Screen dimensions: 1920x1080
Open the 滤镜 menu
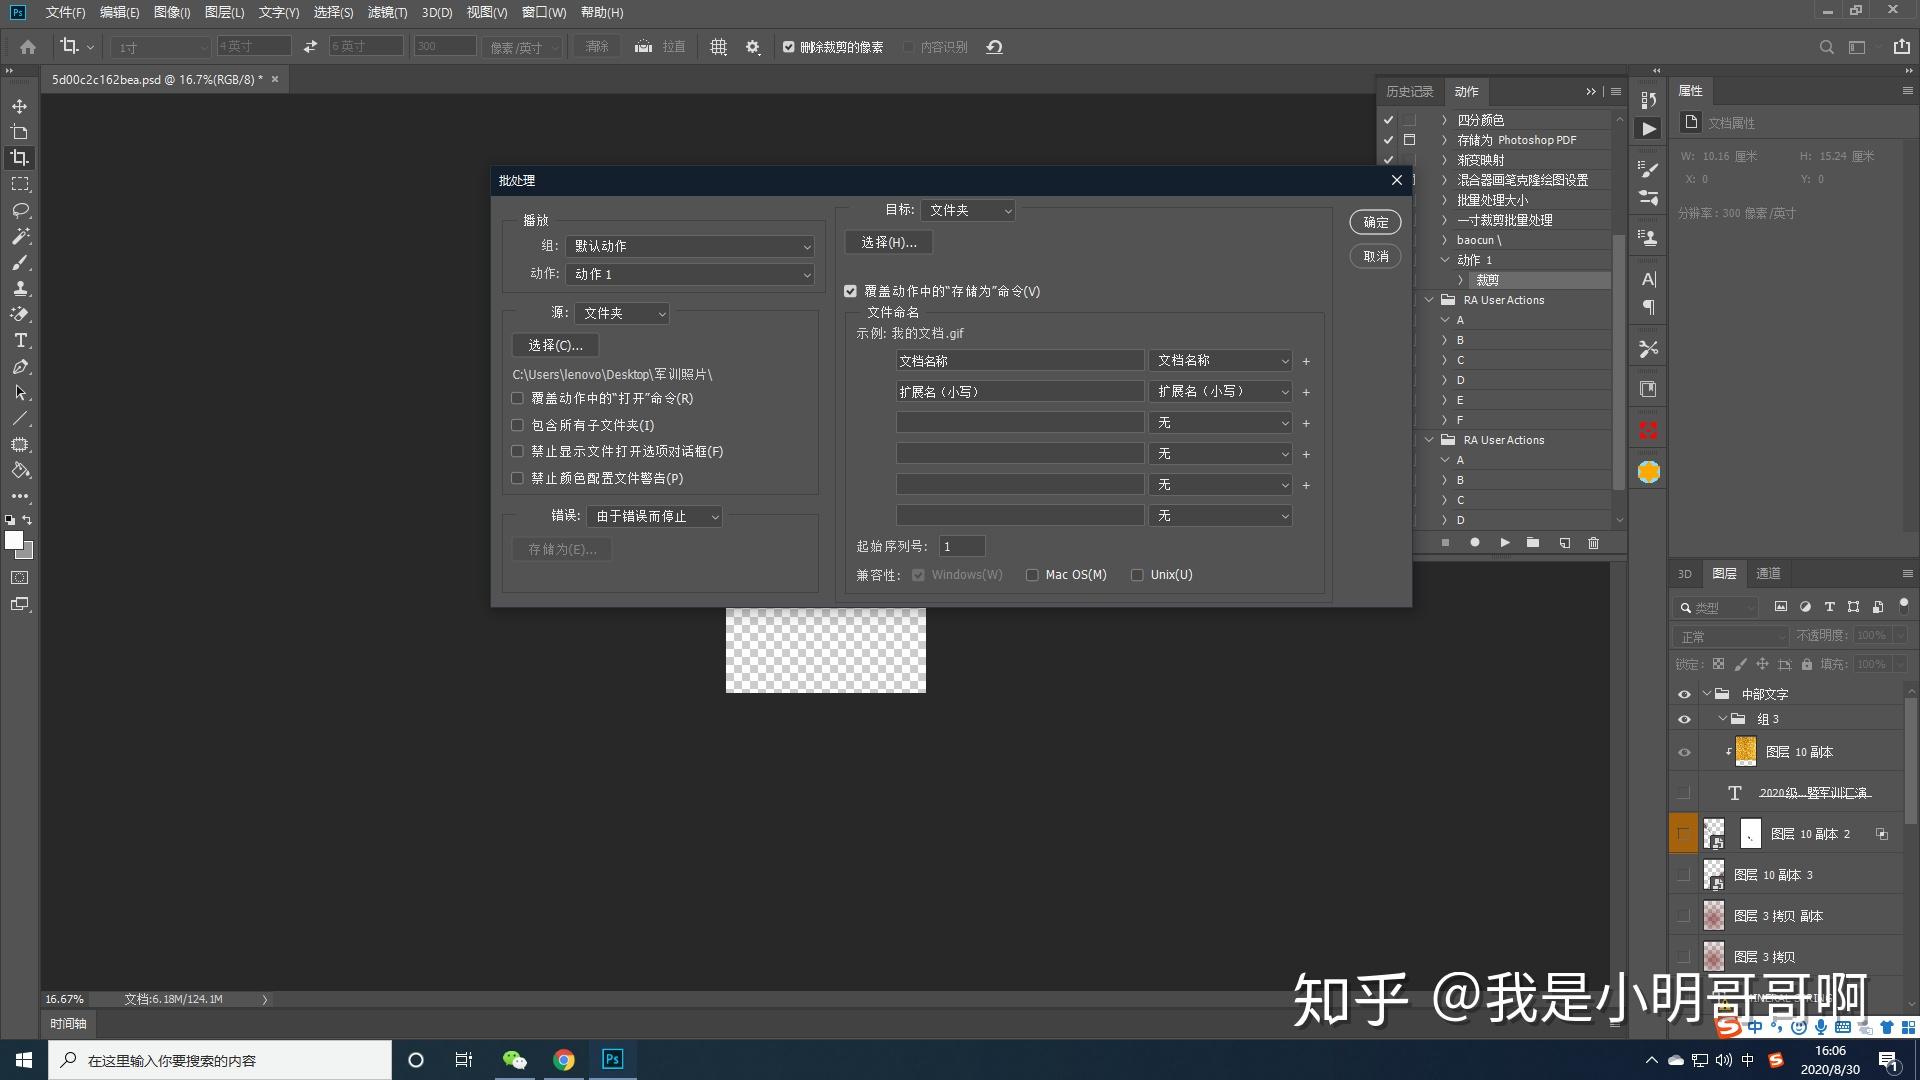coord(386,12)
